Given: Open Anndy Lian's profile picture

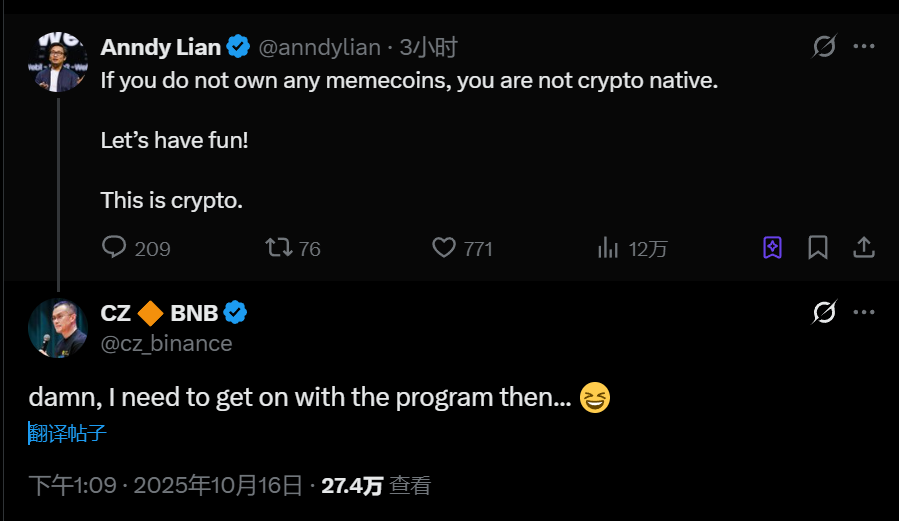Looking at the screenshot, I should 58,61.
